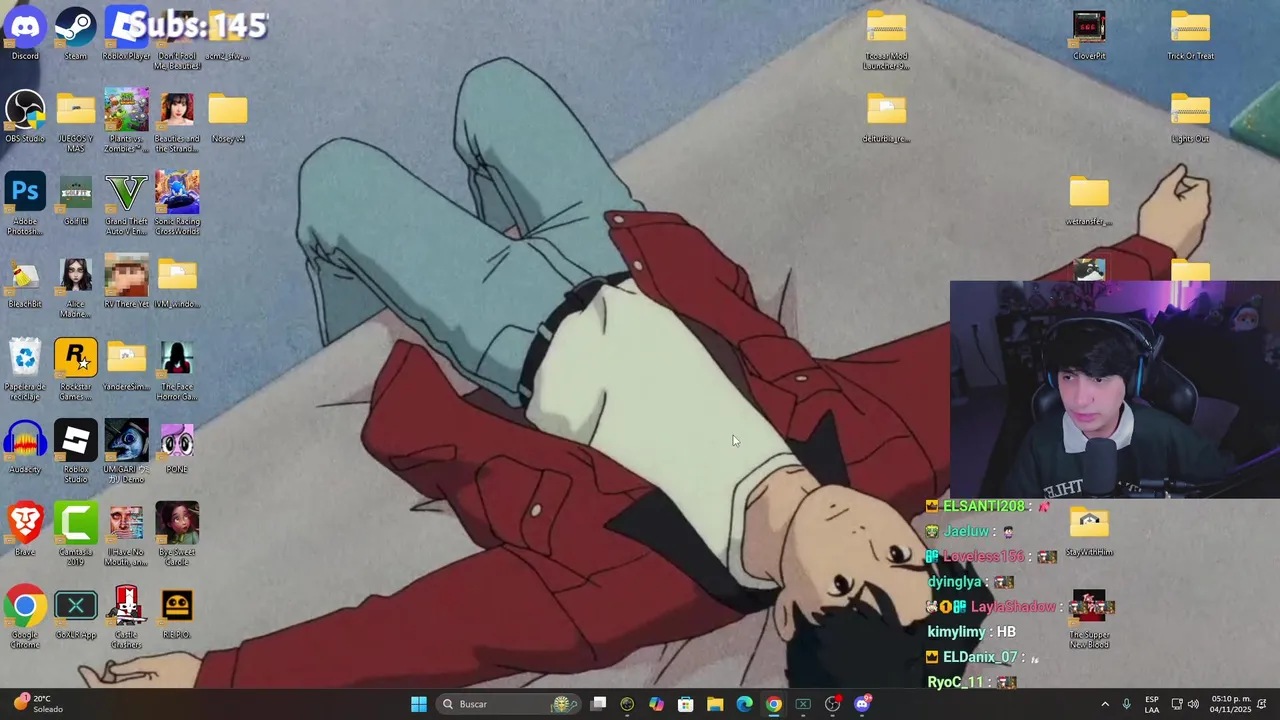
Task: Open the JUEGOS Y MAS folder
Action: pyautogui.click(x=76, y=121)
